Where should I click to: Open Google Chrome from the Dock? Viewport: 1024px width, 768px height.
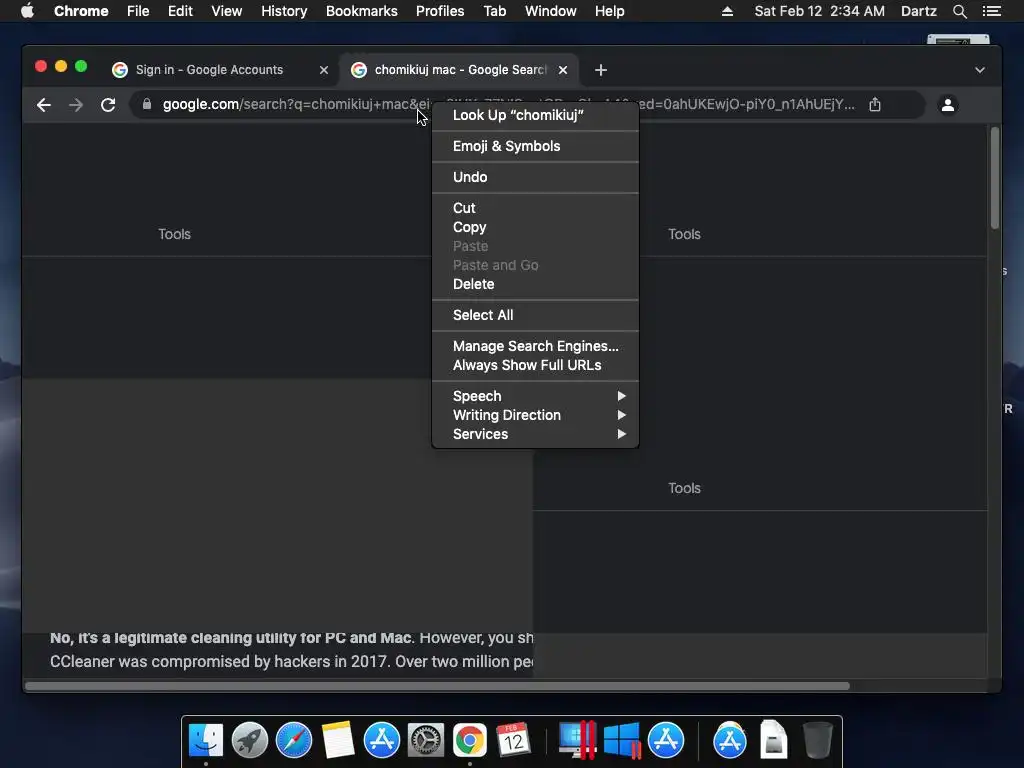coord(470,740)
